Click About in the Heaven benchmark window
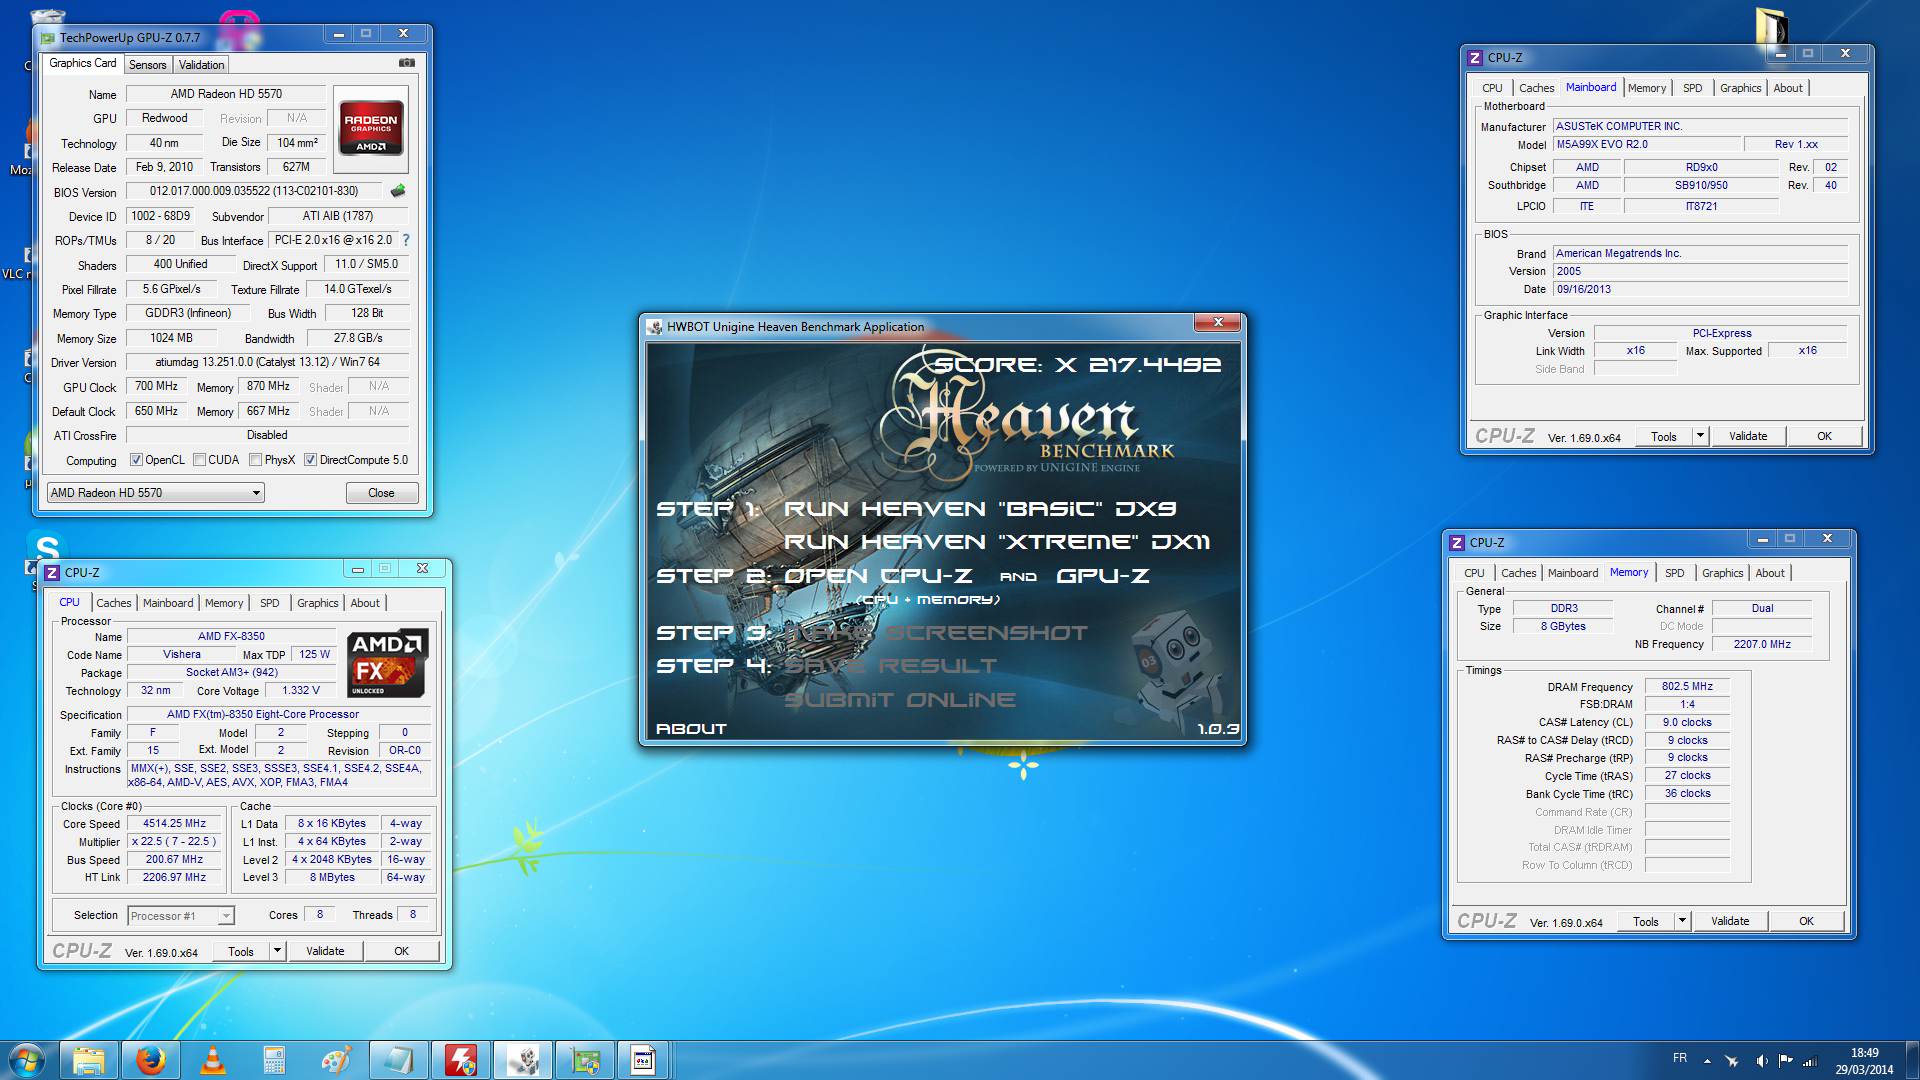 point(691,729)
